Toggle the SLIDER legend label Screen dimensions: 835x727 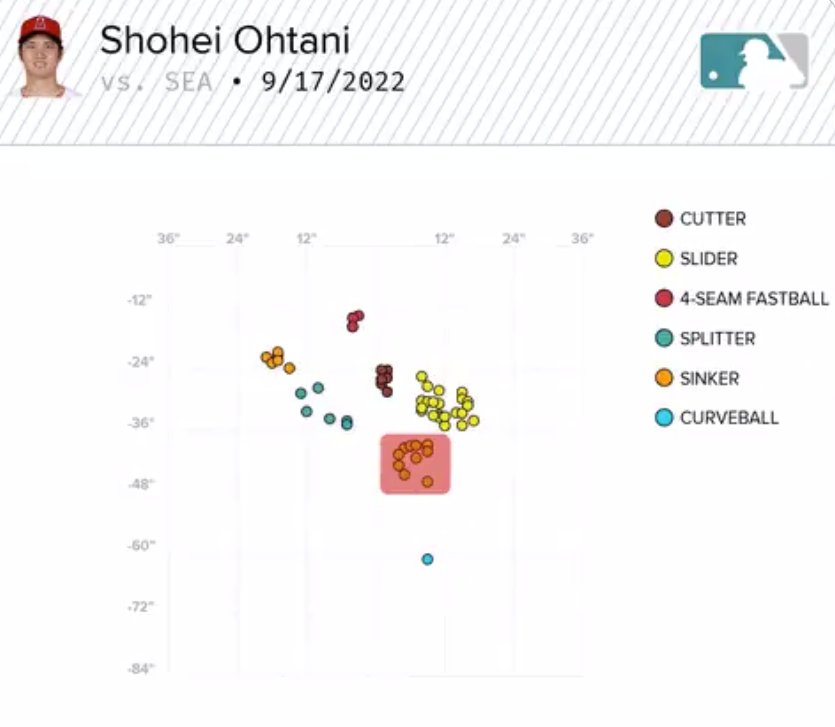pyautogui.click(x=709, y=259)
